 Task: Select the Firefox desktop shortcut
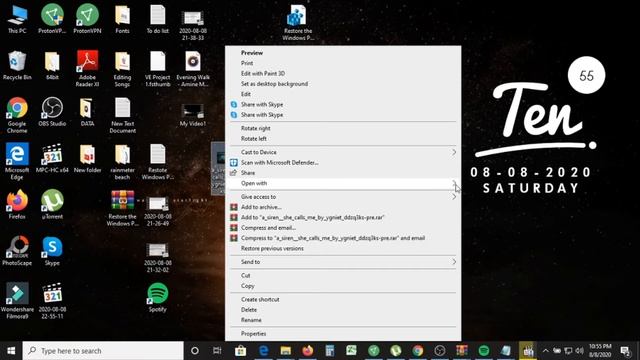click(17, 205)
